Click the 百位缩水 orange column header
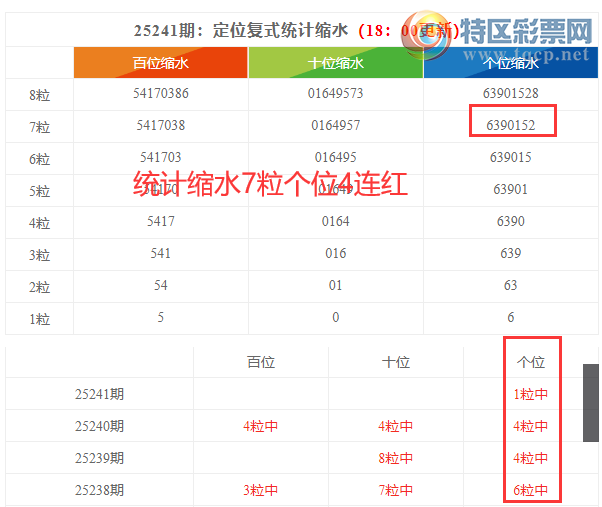This screenshot has width=602, height=507. [160, 63]
